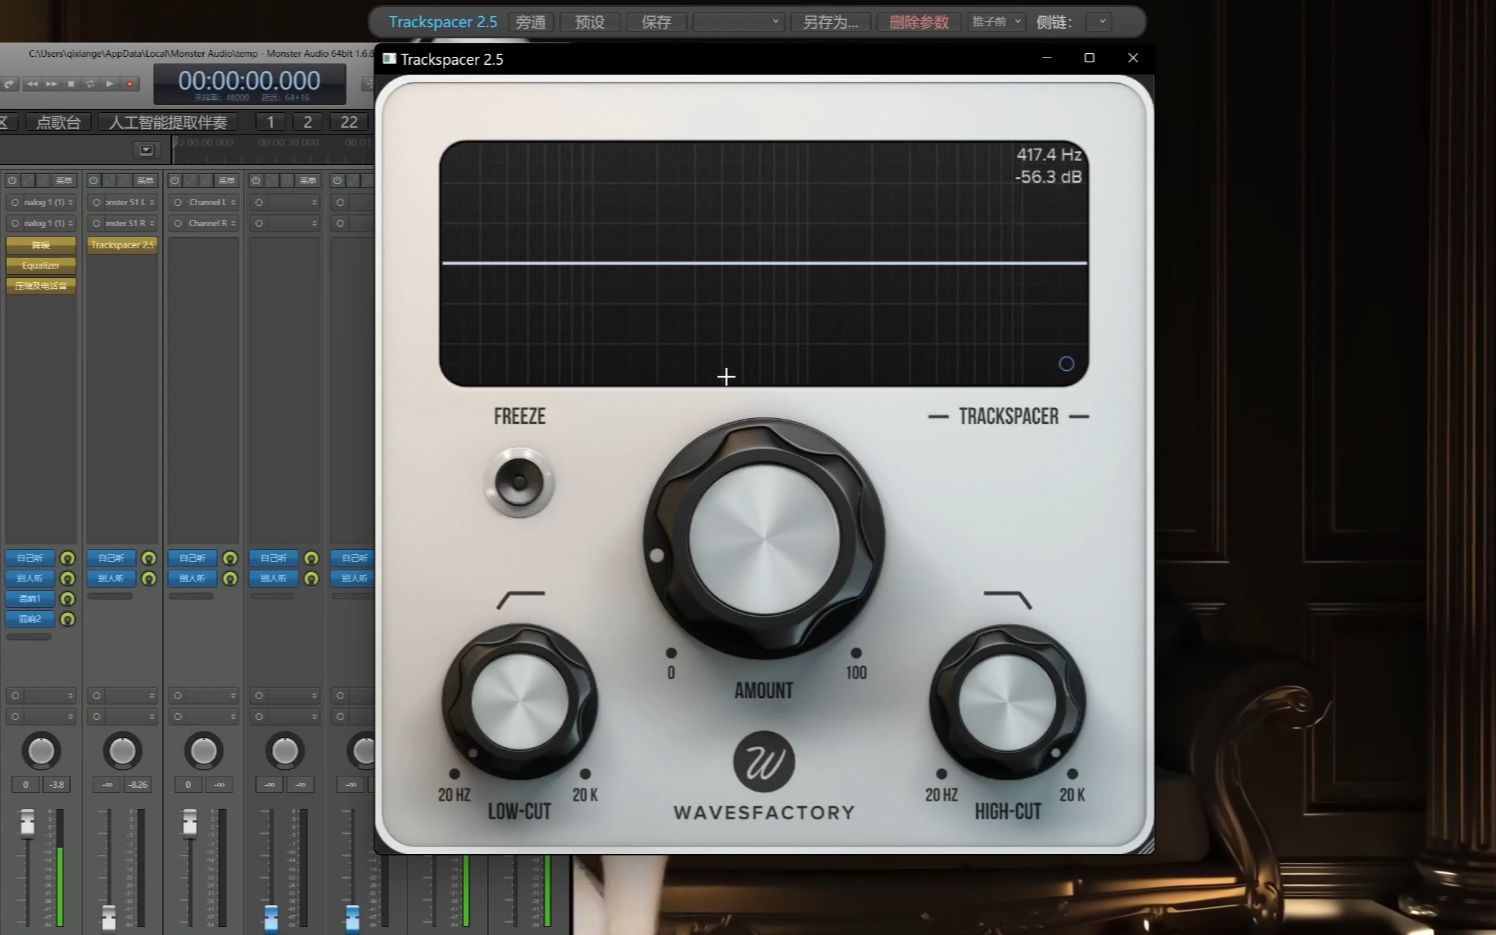Open the Channel R input dropdown
1496x935 pixels.
point(203,223)
